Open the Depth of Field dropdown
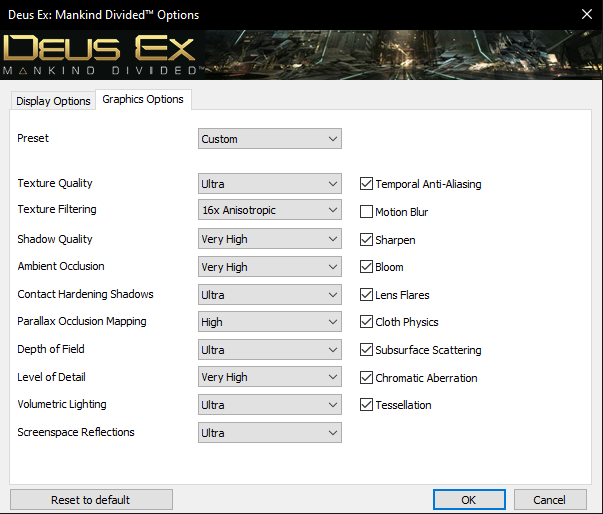 270,350
